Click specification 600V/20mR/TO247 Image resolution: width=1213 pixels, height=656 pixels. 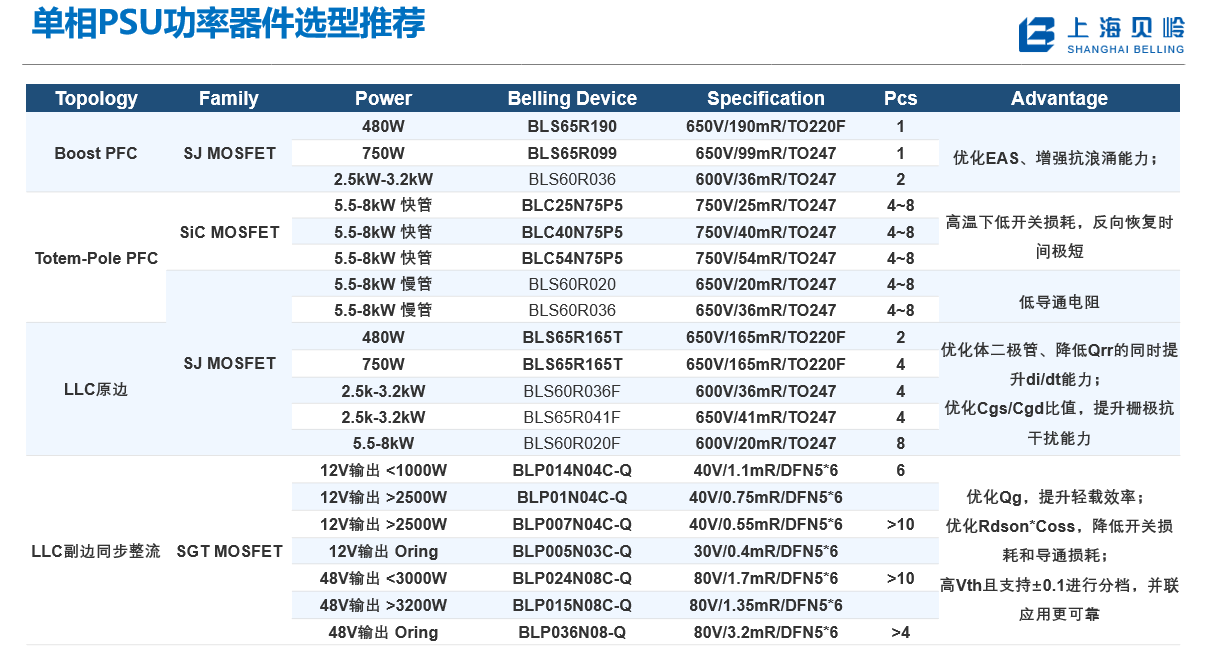766,443
